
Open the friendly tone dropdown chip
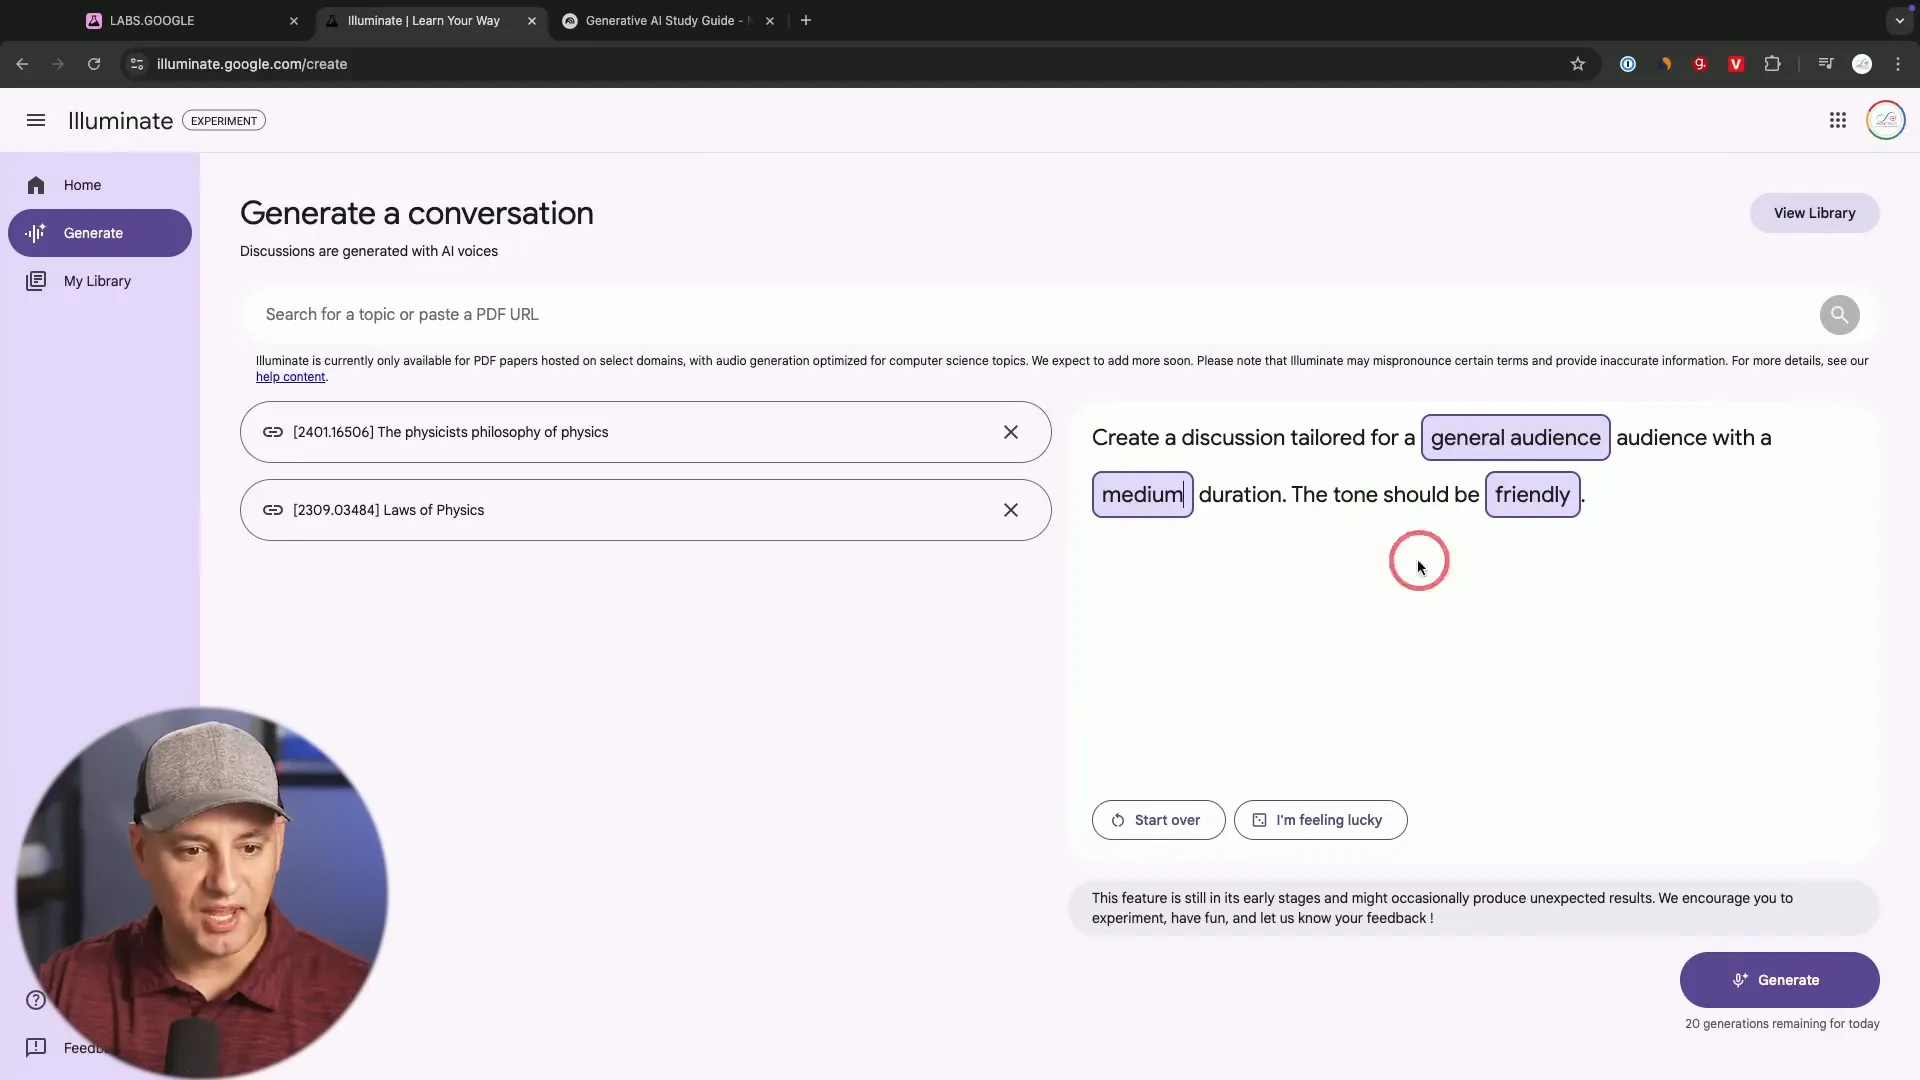[x=1532, y=495]
